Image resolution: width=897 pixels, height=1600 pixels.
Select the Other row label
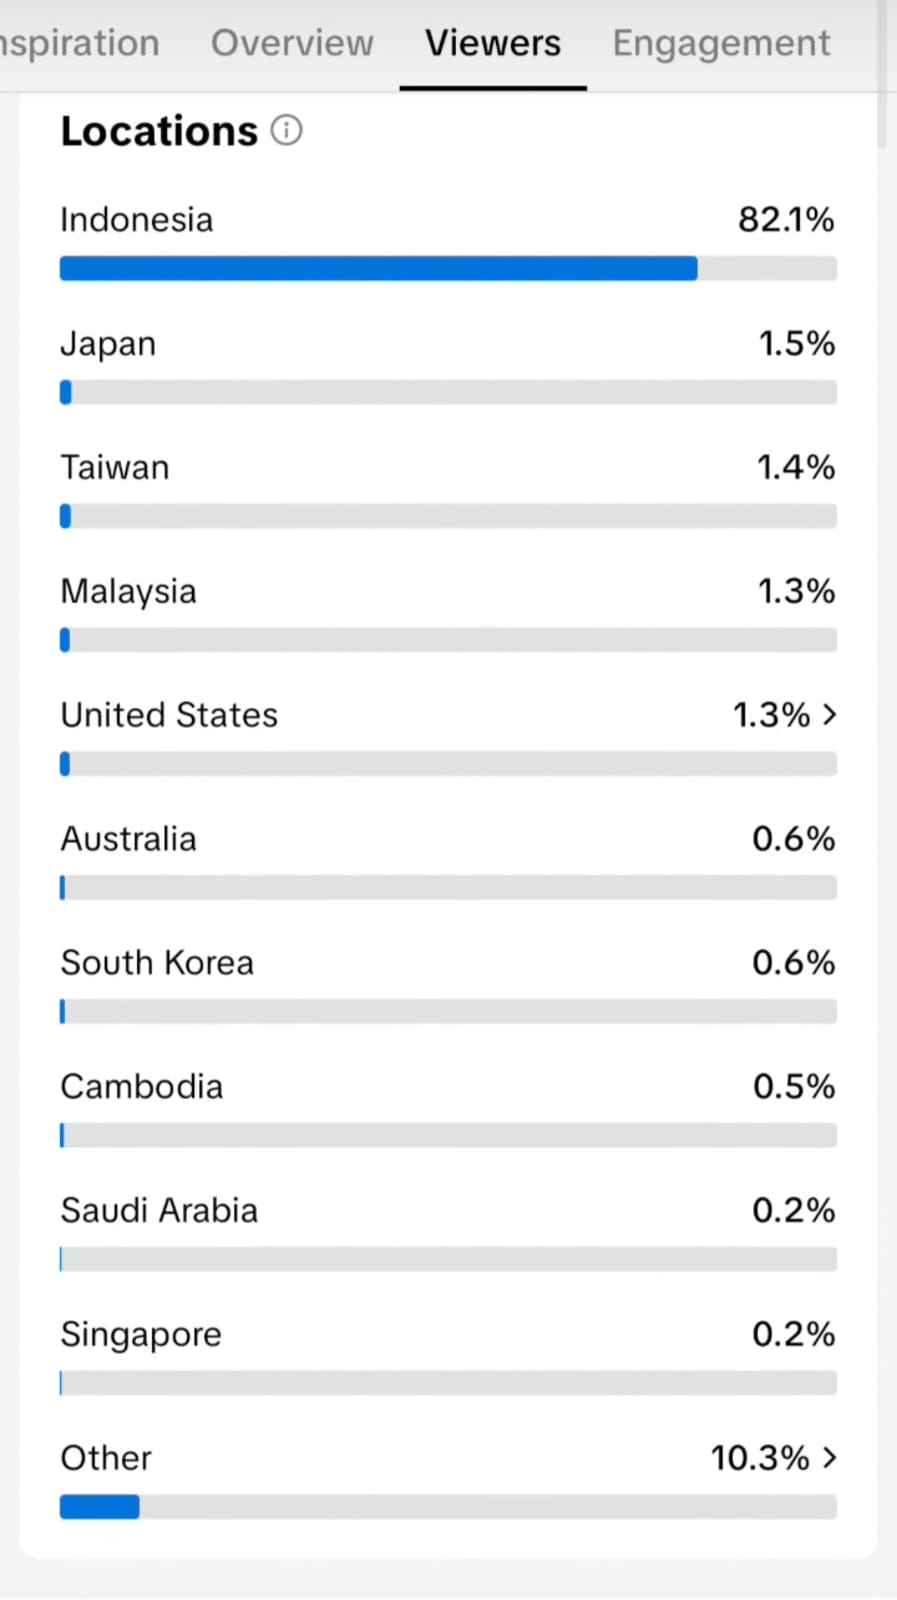tap(106, 1458)
